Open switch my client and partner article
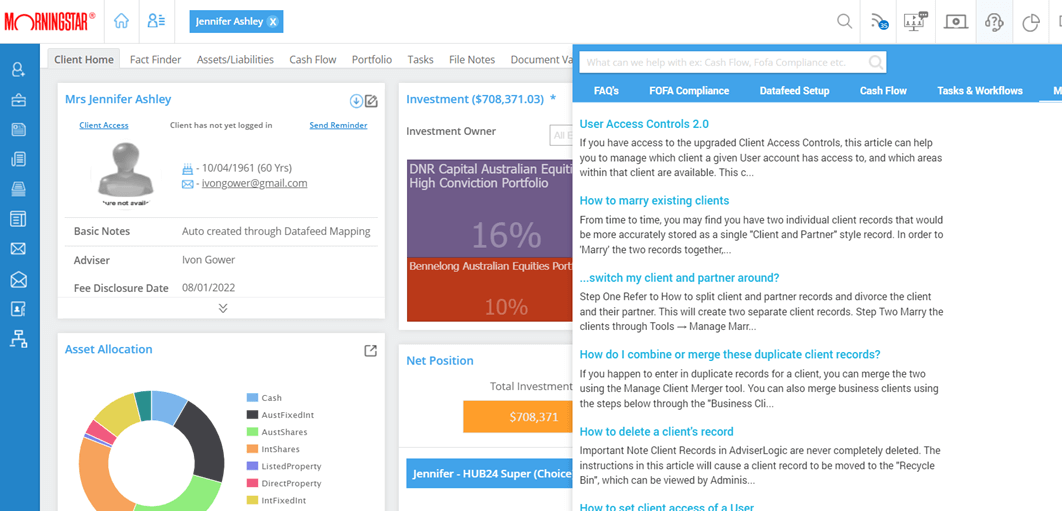 coord(680,278)
